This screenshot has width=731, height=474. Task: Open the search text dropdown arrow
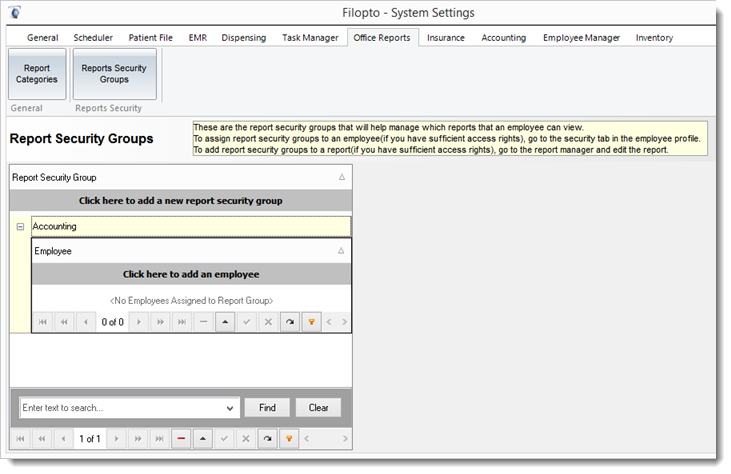coord(230,408)
